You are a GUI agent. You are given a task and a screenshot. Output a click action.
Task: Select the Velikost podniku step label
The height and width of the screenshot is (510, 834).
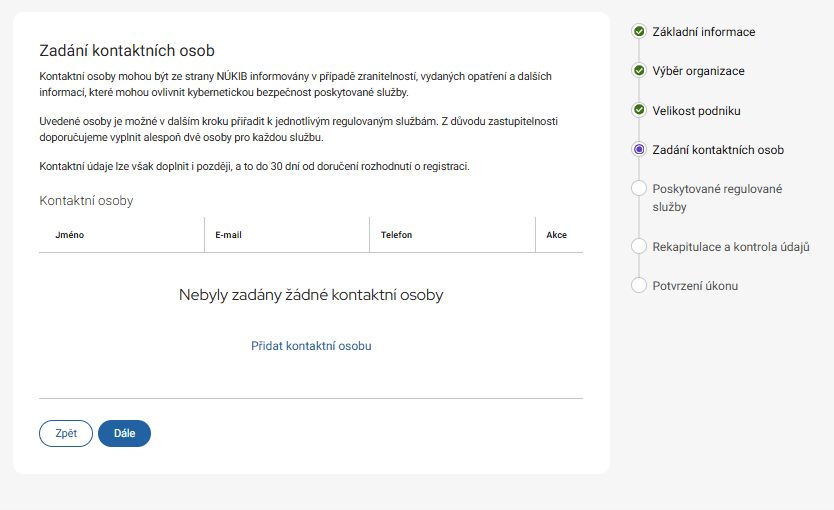[x=696, y=110]
